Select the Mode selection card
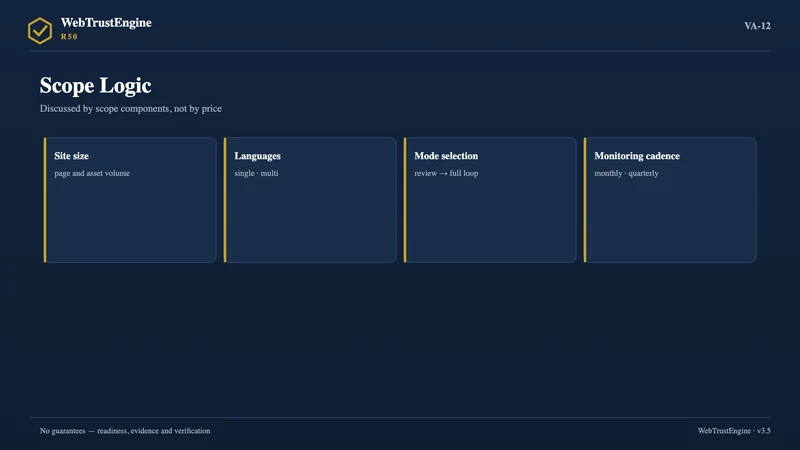 click(x=490, y=200)
